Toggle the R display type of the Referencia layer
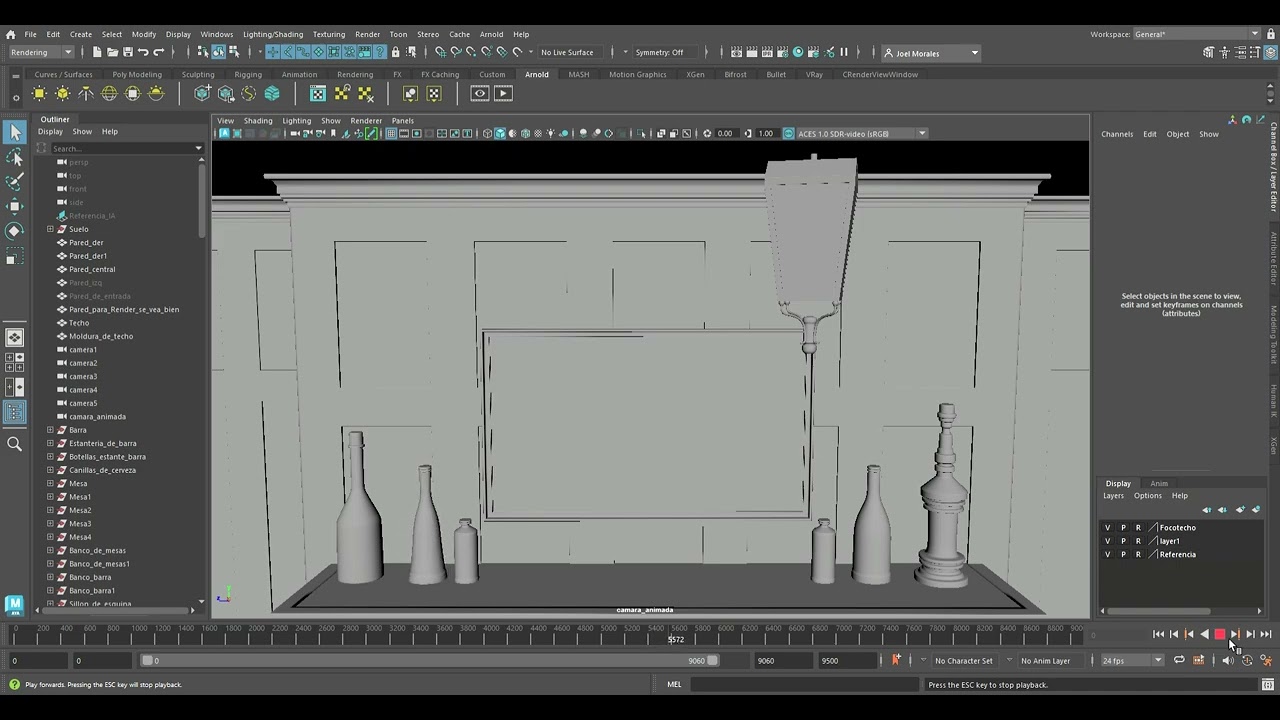1280x720 pixels. click(1138, 554)
